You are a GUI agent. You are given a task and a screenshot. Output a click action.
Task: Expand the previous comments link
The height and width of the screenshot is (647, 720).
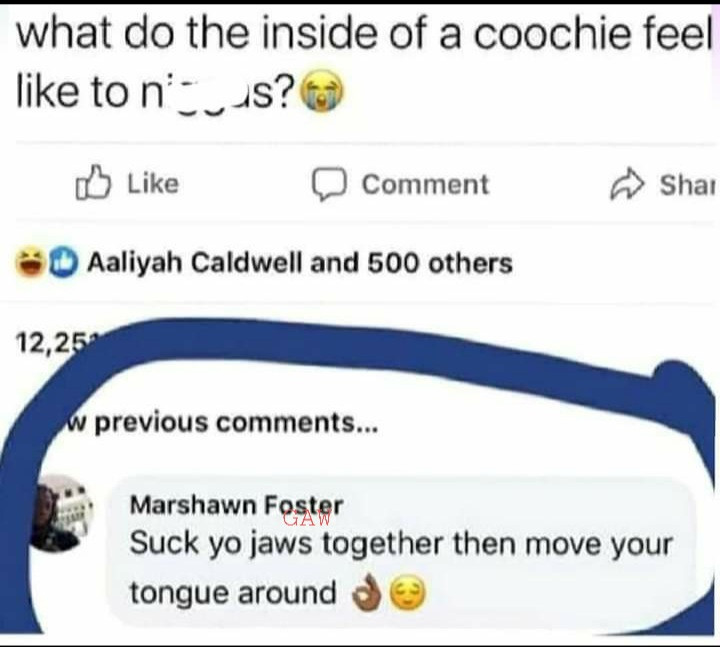coord(221,422)
